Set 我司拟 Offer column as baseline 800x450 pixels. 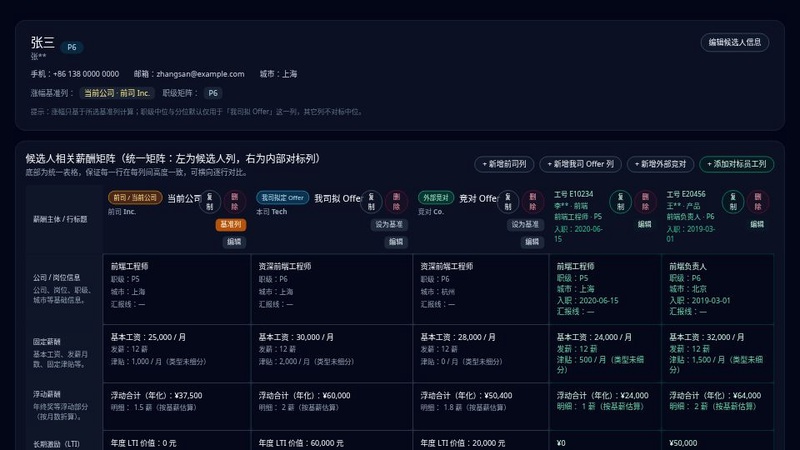389,224
